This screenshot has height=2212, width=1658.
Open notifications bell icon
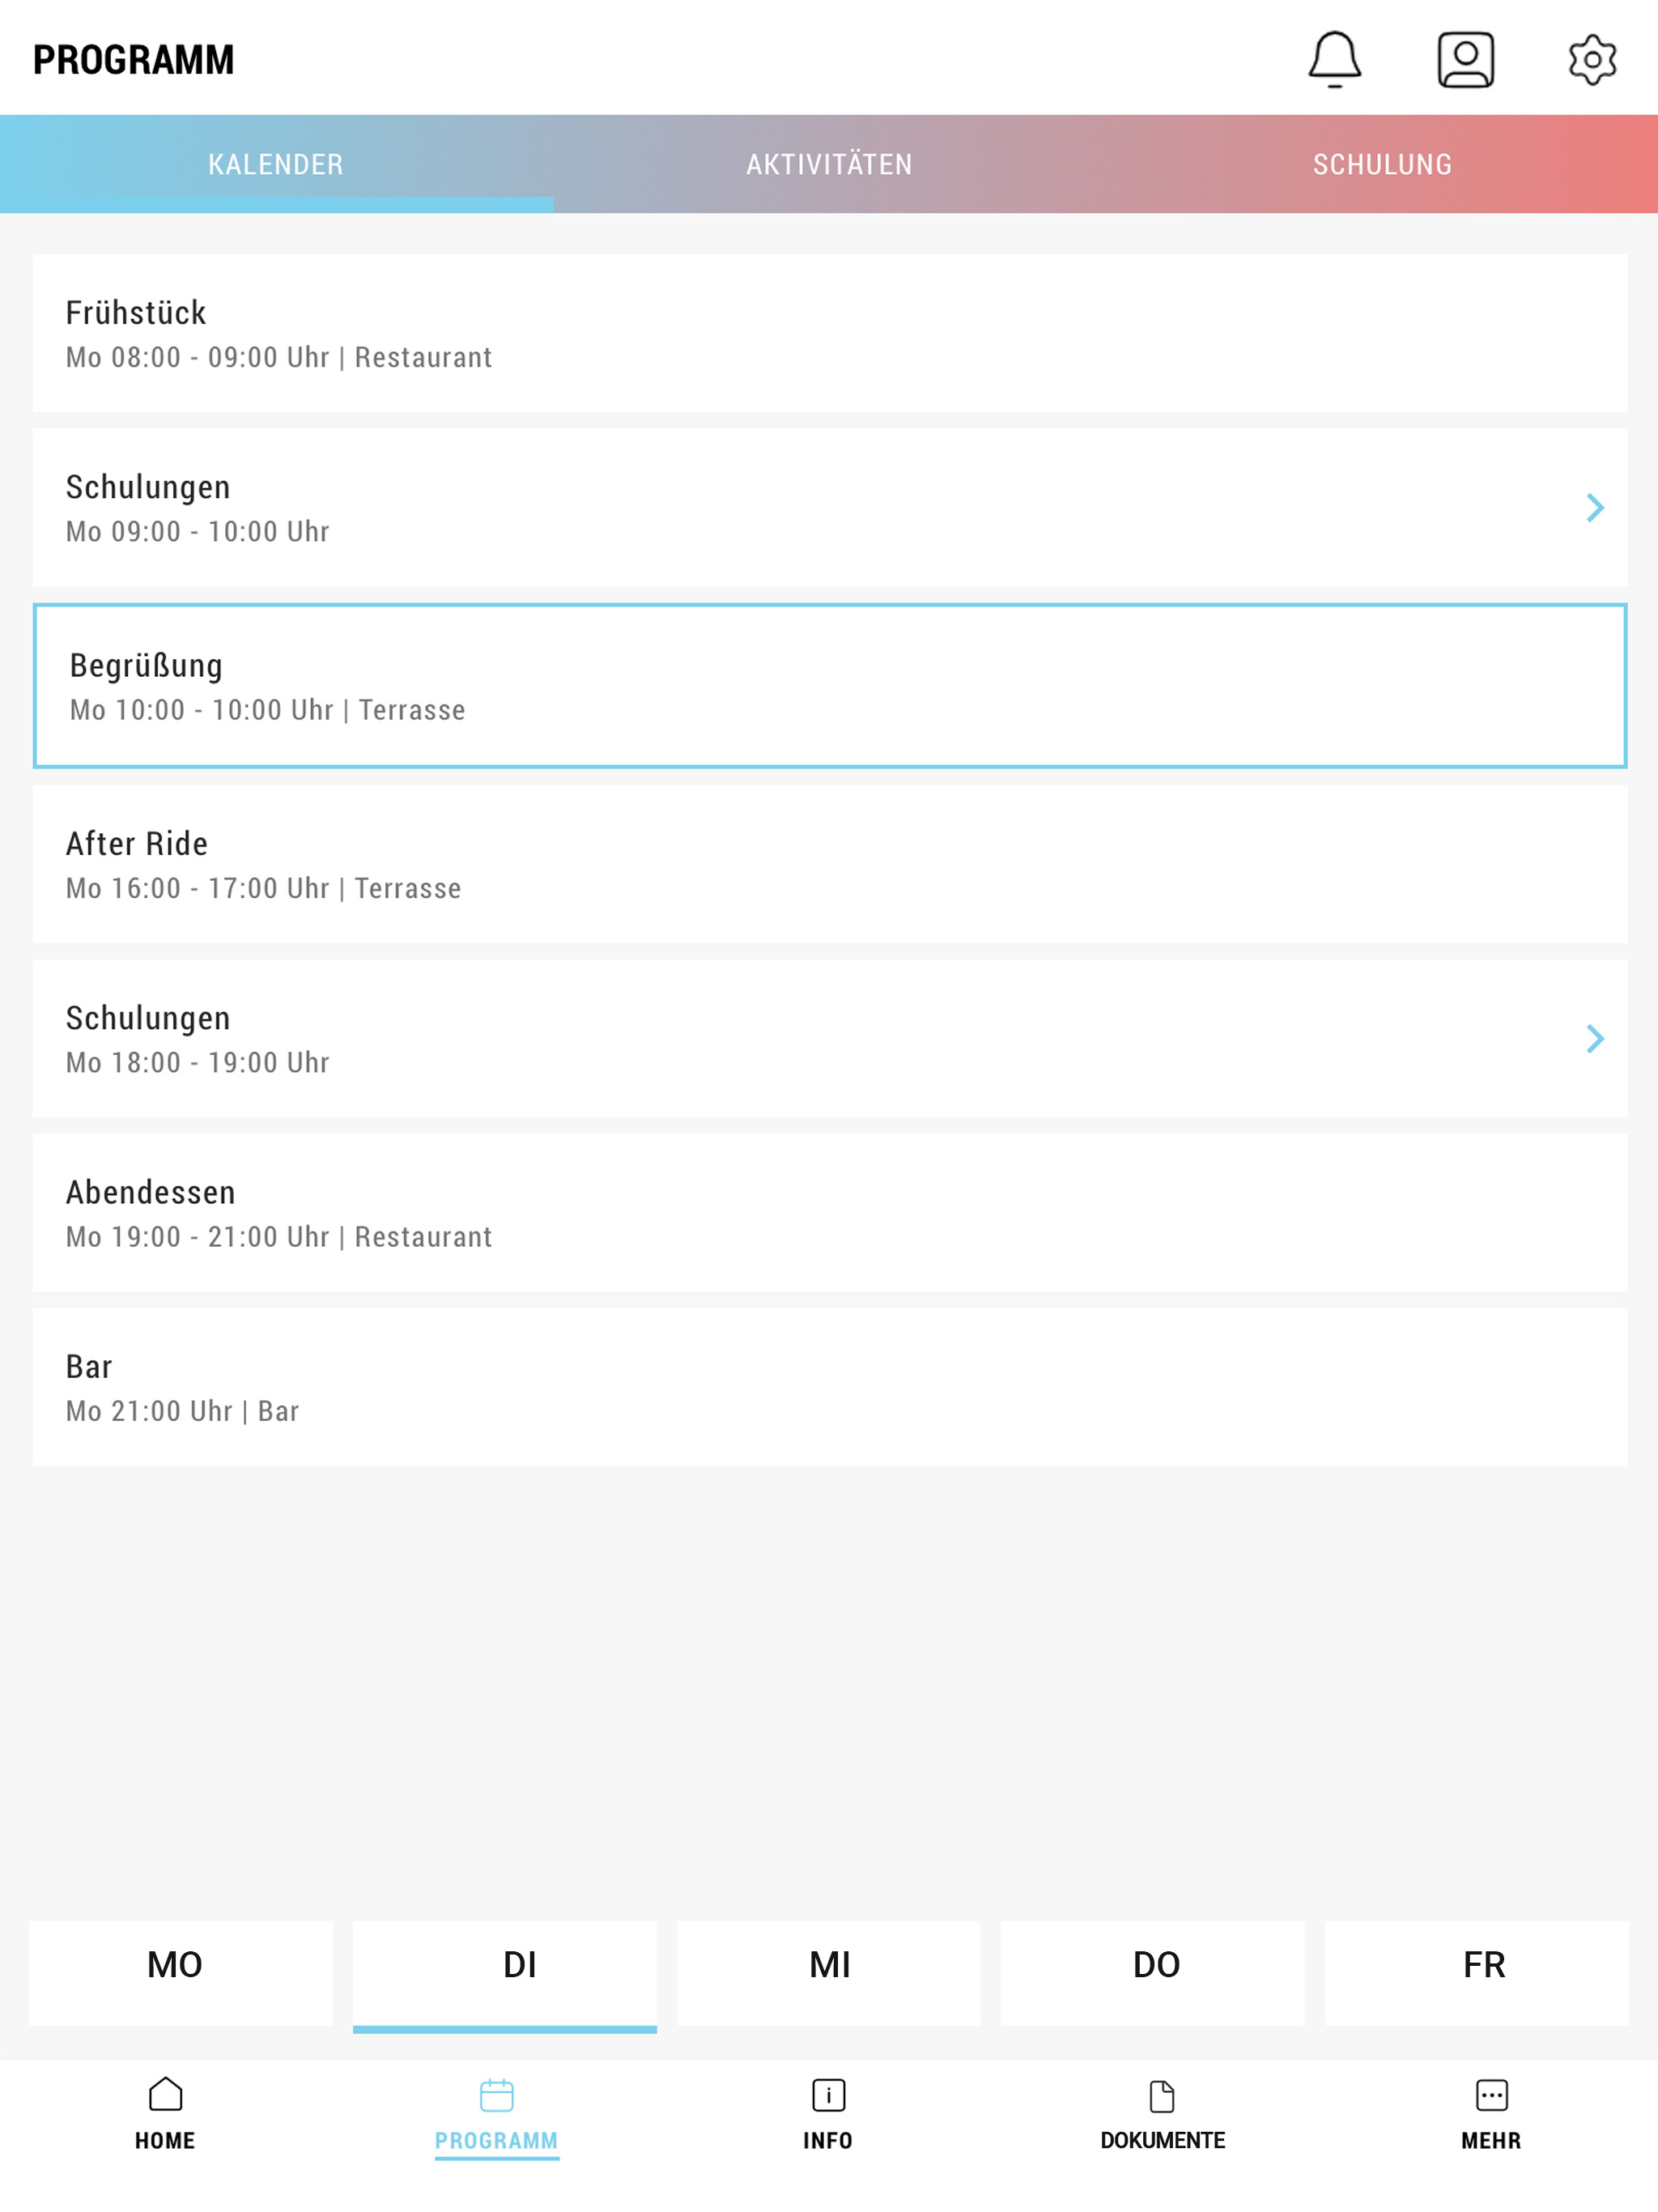(1334, 60)
